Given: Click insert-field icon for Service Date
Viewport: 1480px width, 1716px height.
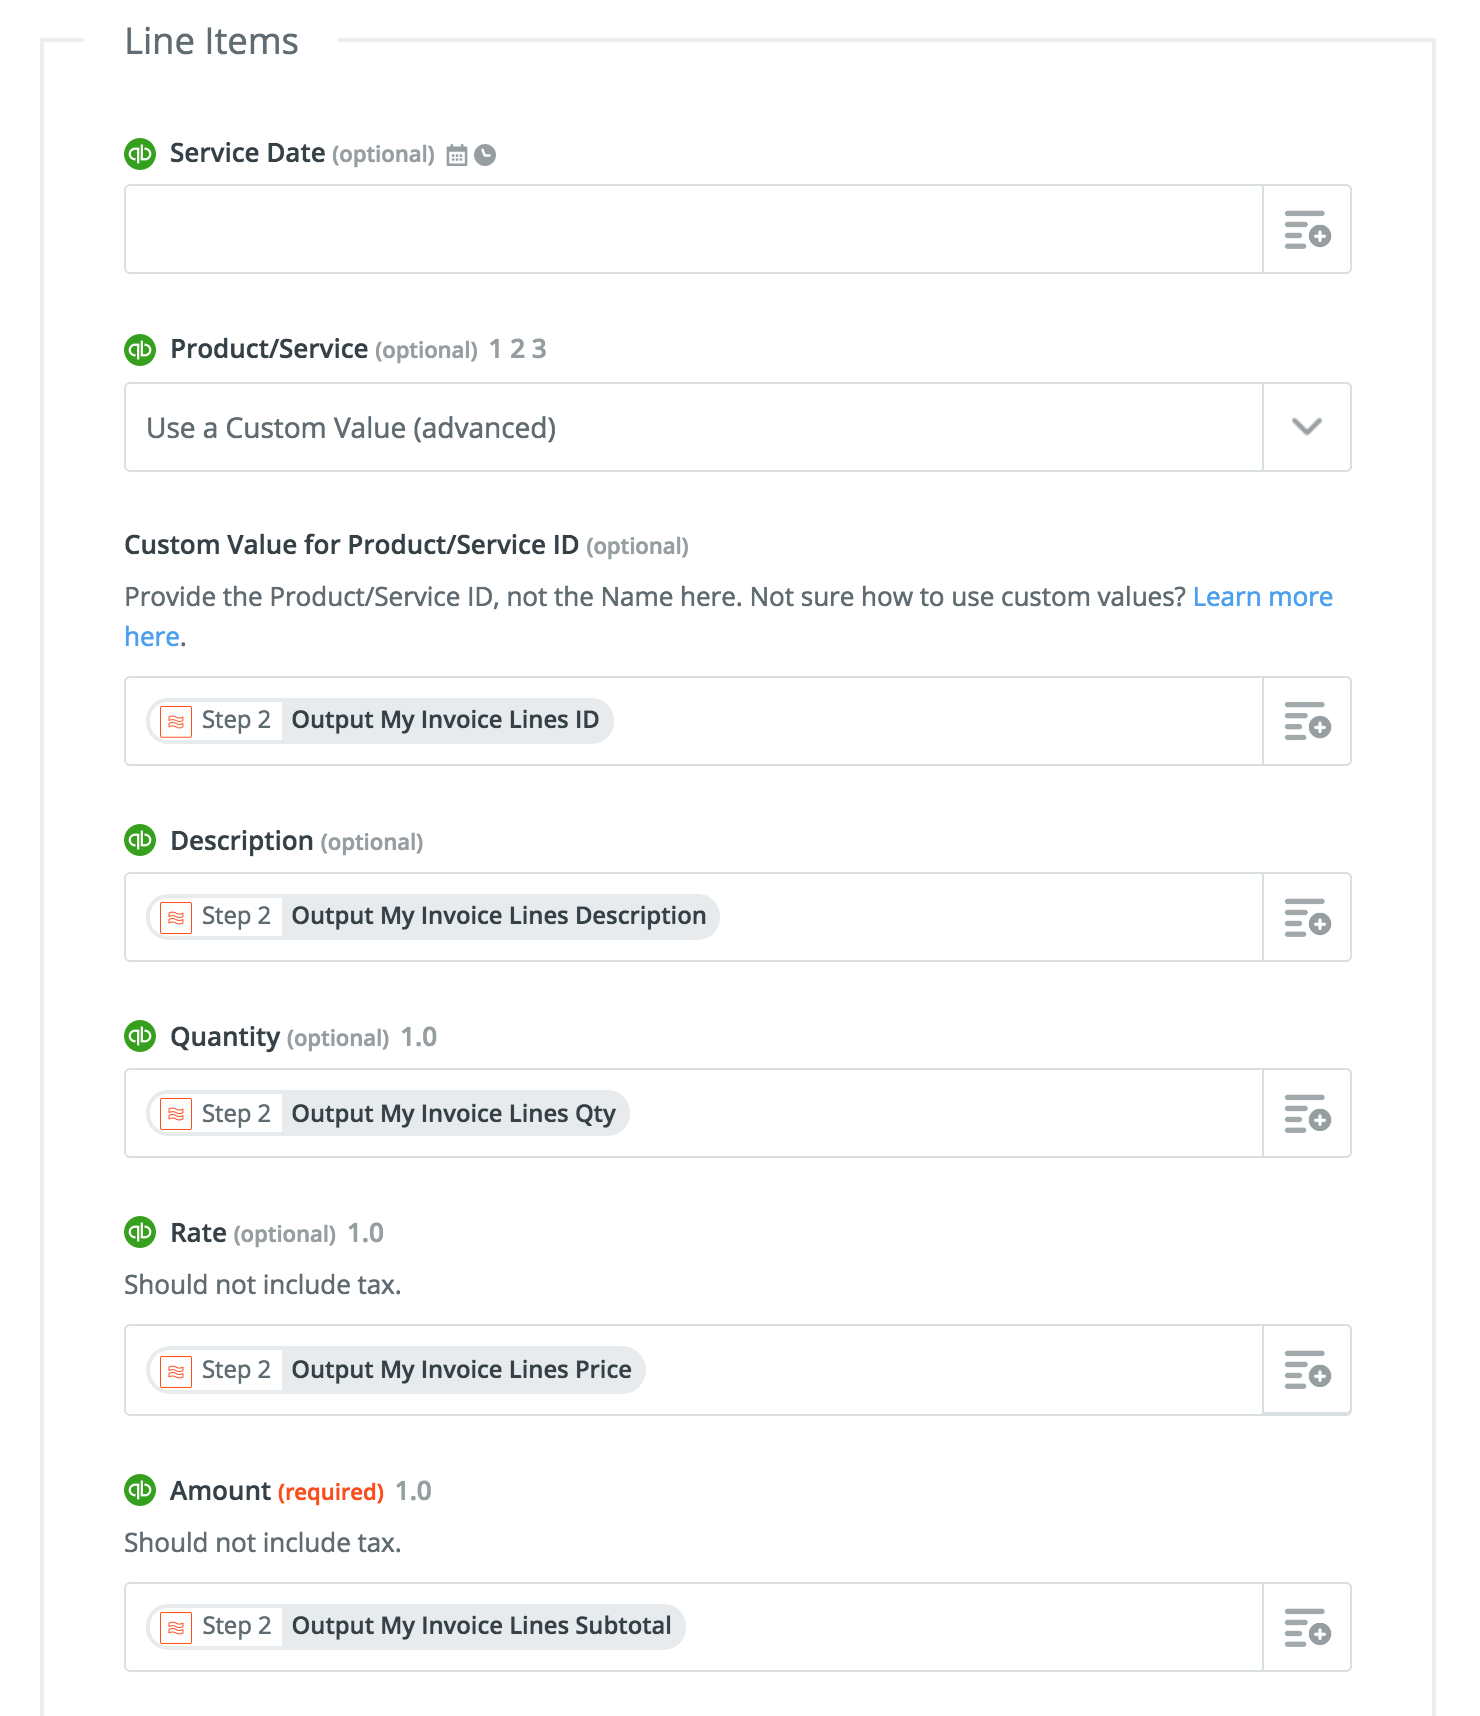Looking at the screenshot, I should coord(1307,229).
